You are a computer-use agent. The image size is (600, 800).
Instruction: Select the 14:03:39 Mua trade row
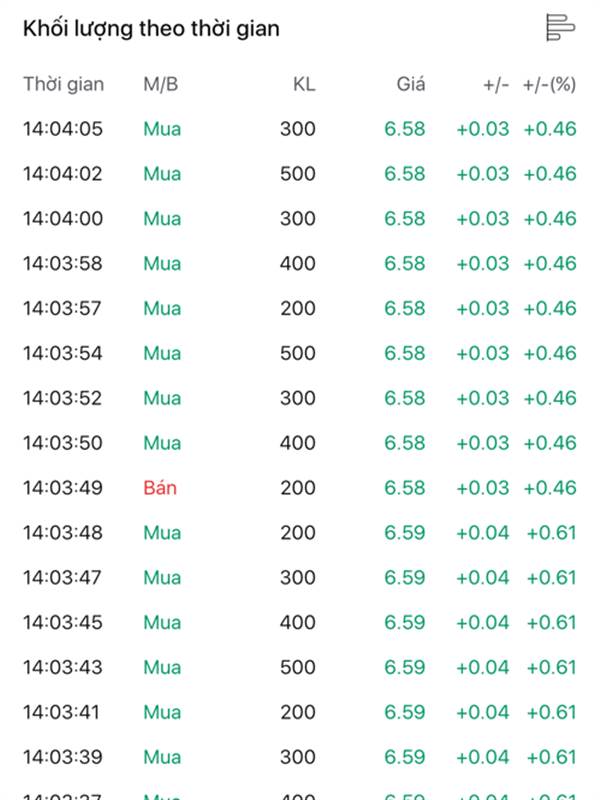[x=300, y=758]
